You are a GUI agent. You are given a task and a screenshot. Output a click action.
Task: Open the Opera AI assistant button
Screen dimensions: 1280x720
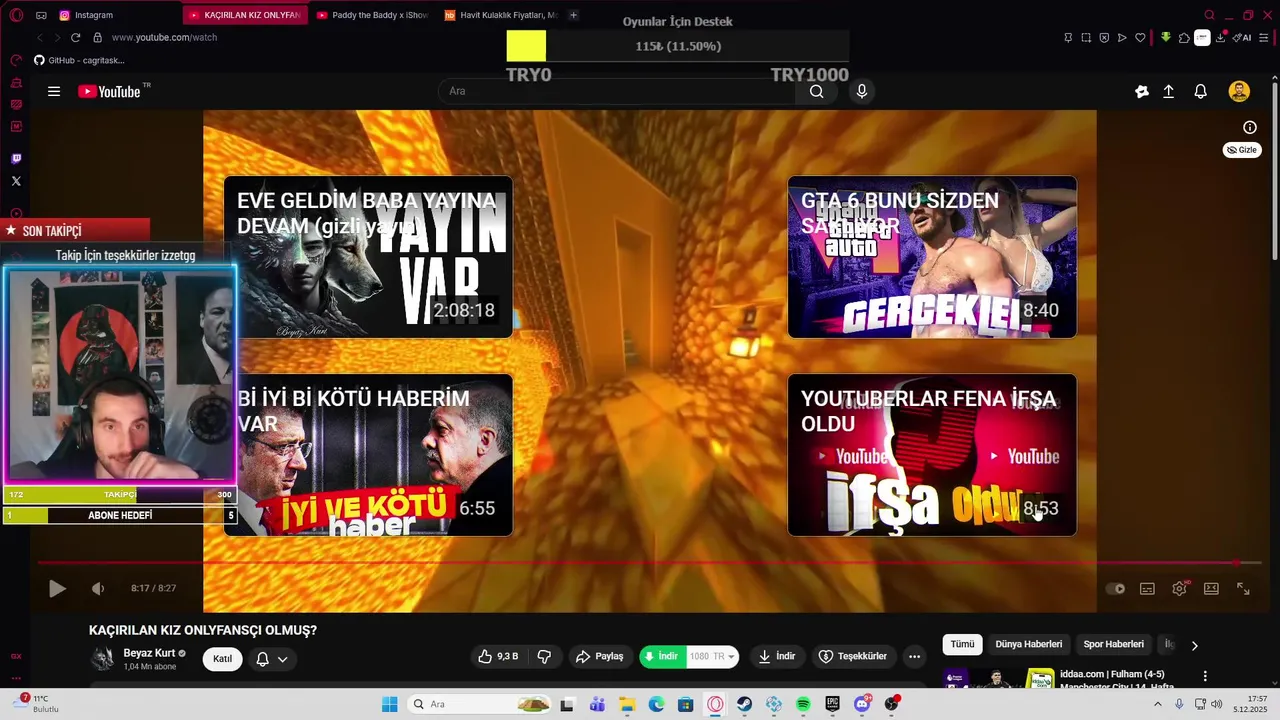pyautogui.click(x=1242, y=38)
